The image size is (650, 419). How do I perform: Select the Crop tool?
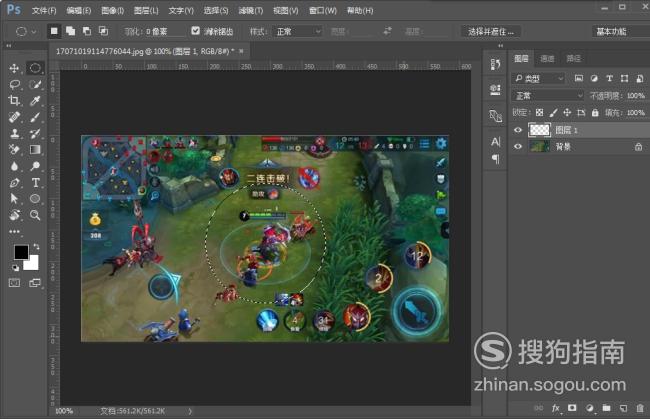coord(14,101)
